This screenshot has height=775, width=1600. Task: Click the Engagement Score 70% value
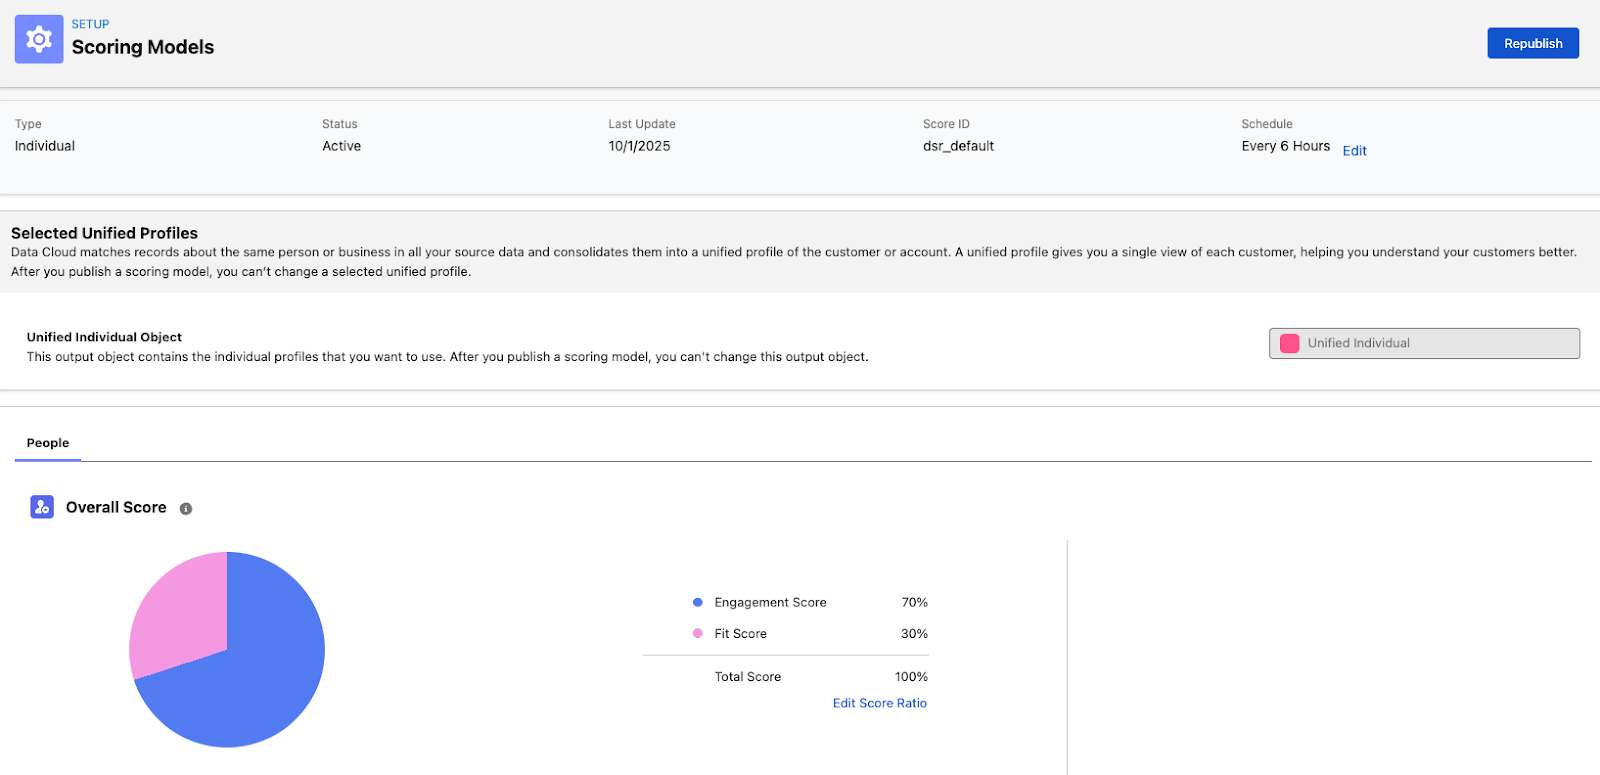pos(914,602)
